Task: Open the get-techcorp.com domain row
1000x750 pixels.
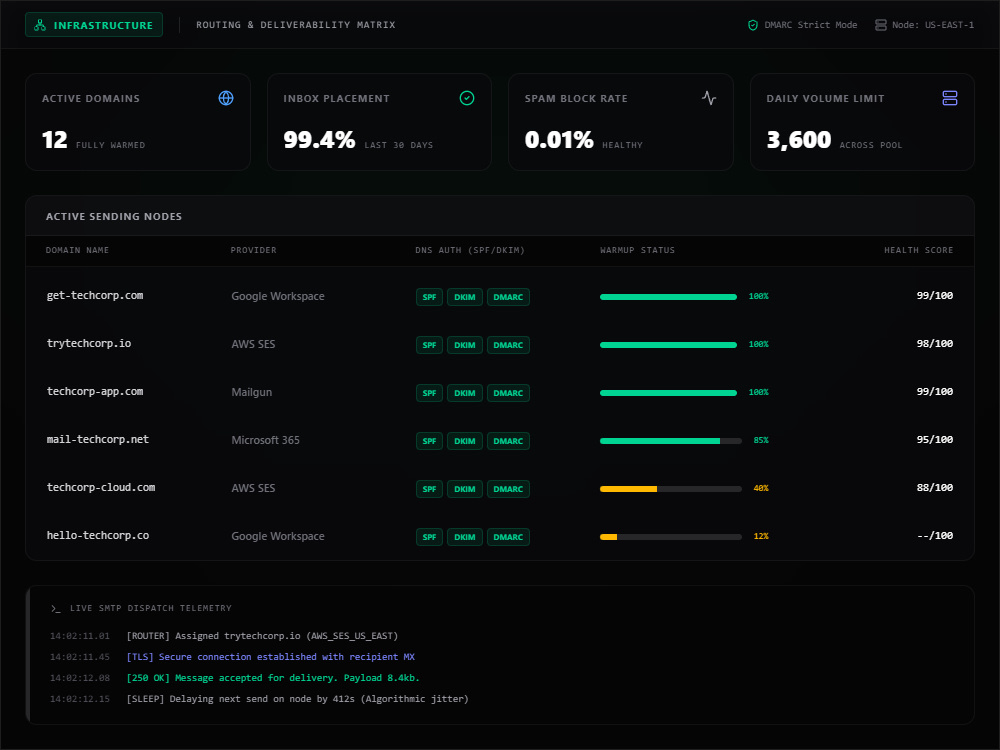Action: 500,296
